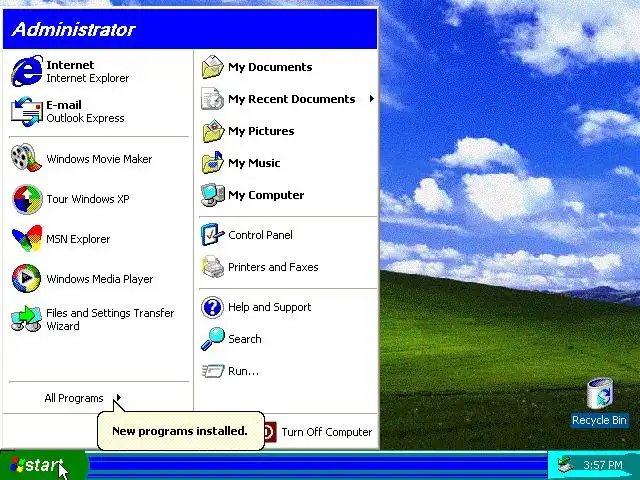Image resolution: width=640 pixels, height=480 pixels.
Task: Open the Search text label
Action: (244, 339)
